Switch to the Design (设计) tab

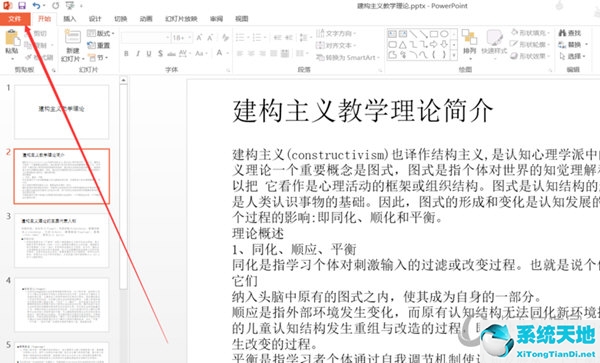(x=95, y=19)
